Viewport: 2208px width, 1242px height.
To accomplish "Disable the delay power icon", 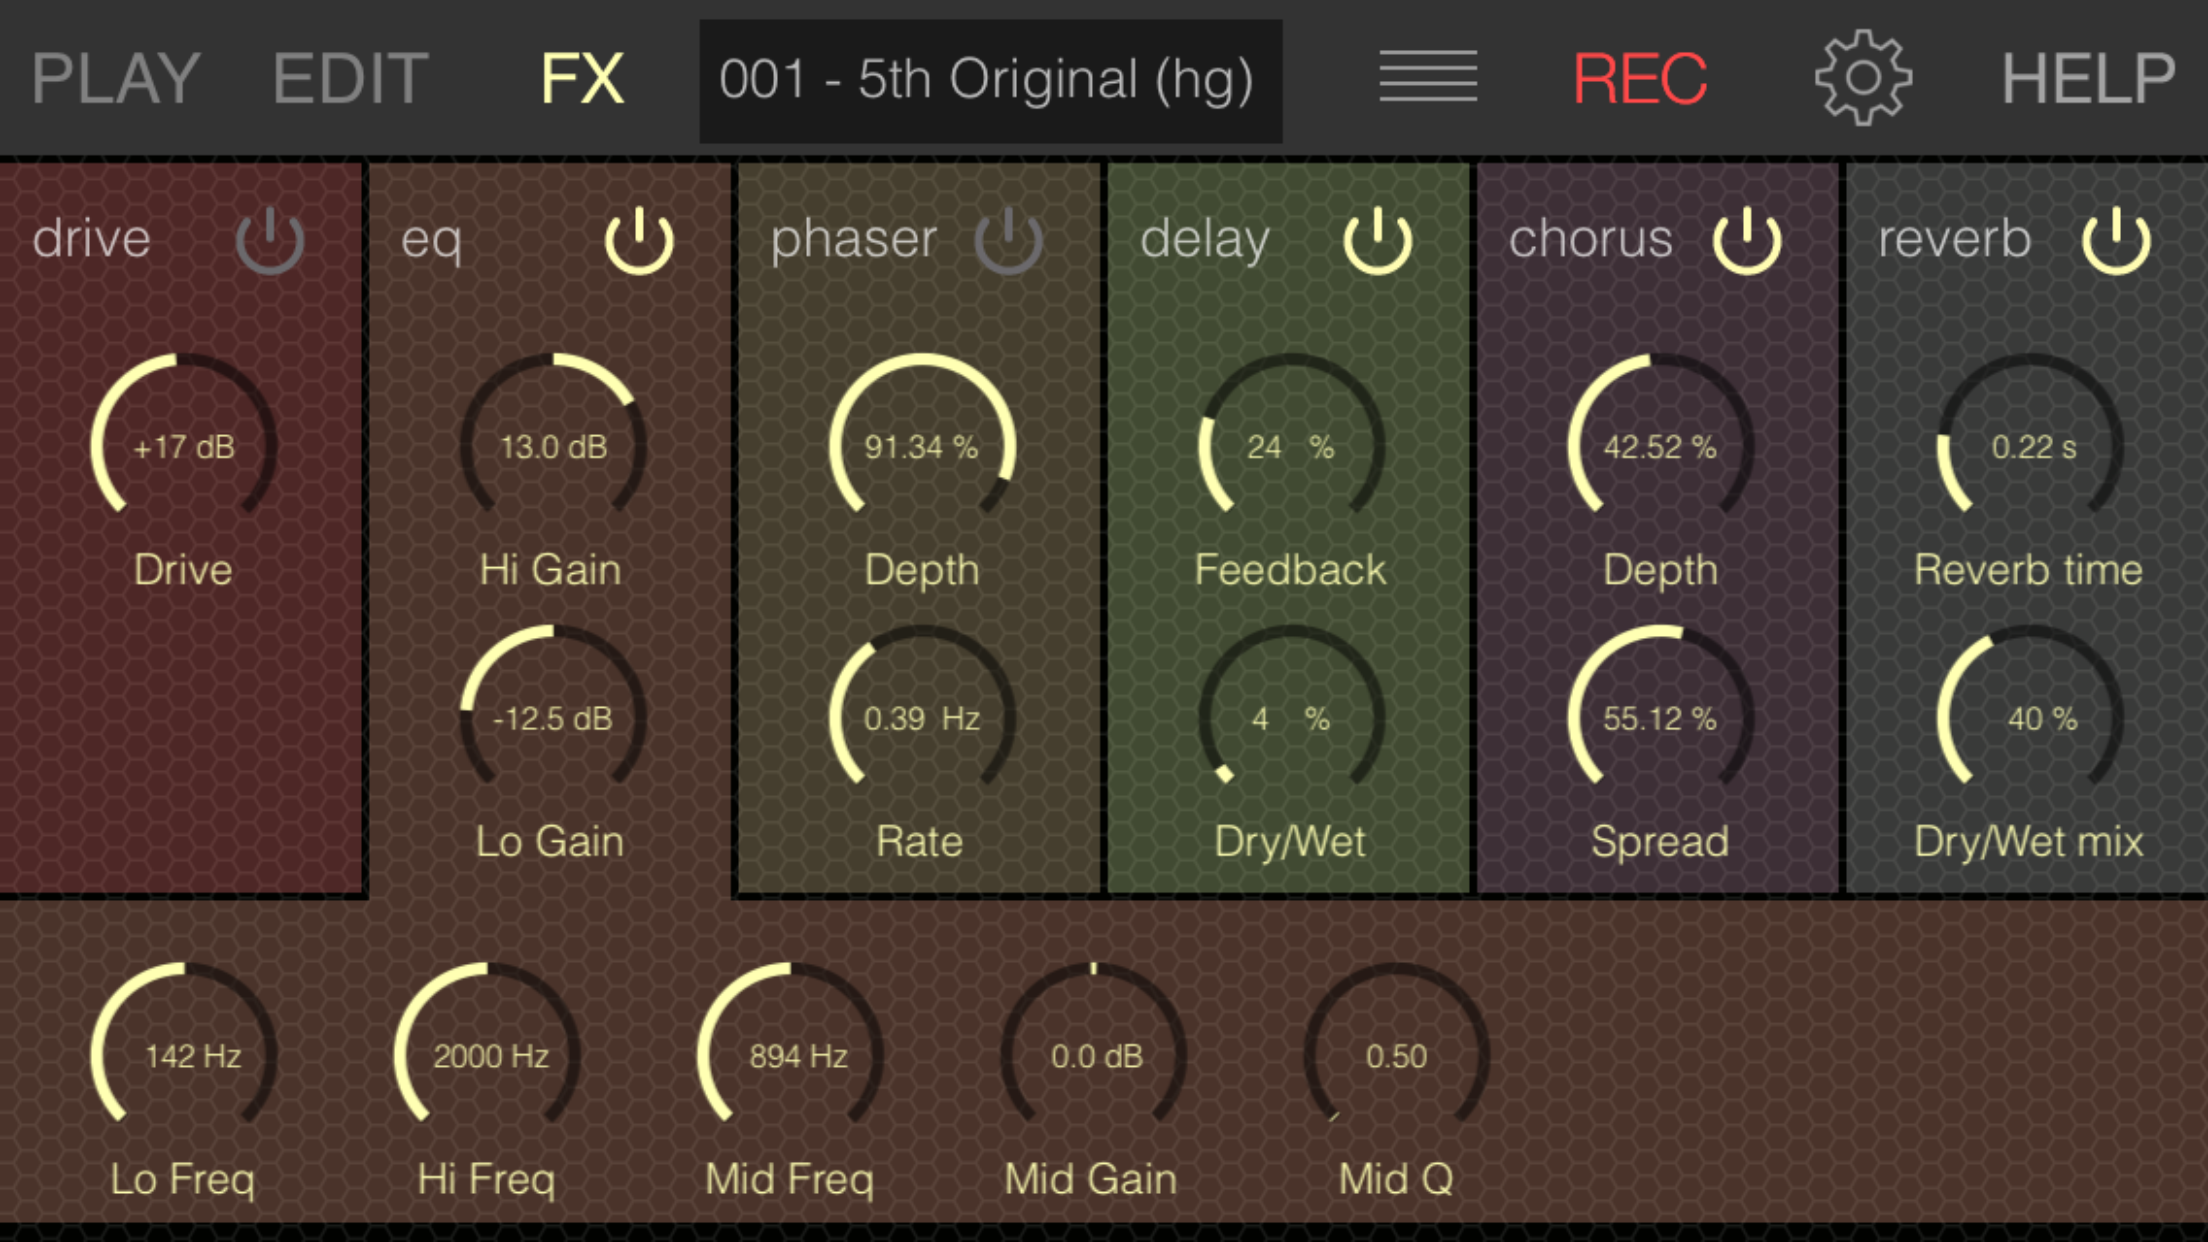I will pyautogui.click(x=1377, y=240).
